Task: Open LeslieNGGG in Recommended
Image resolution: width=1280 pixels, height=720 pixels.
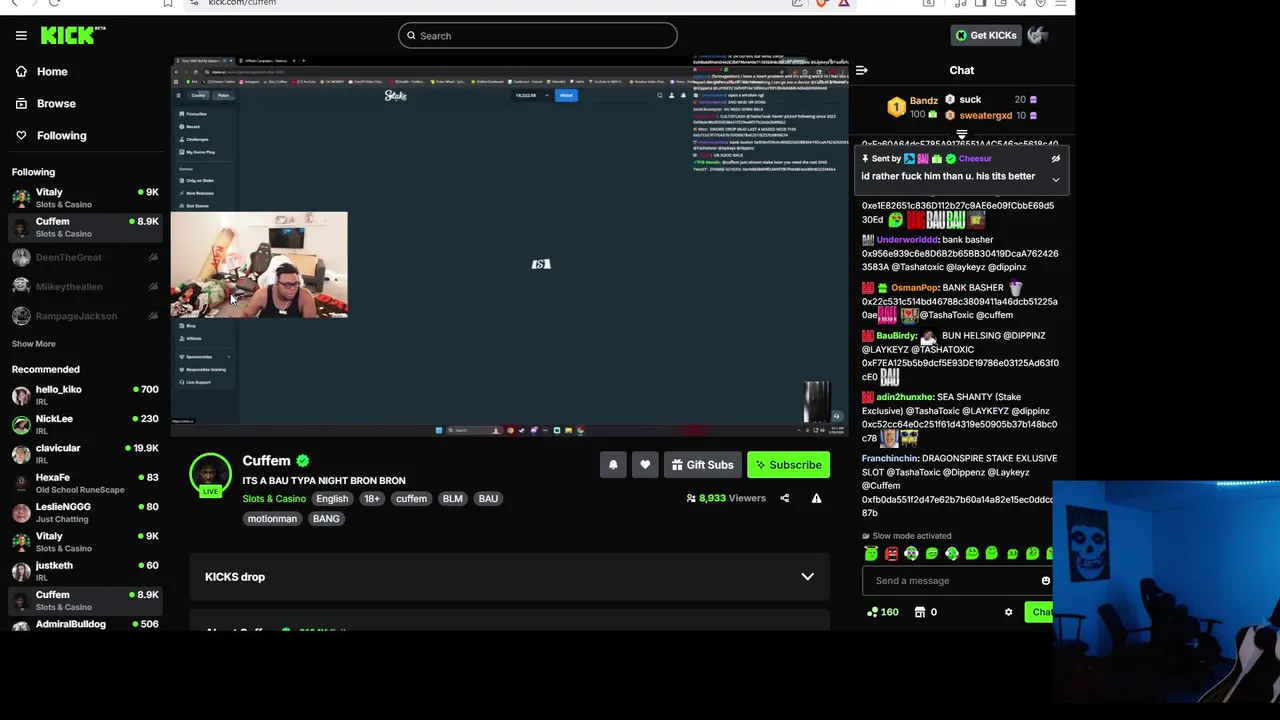Action: (85, 512)
